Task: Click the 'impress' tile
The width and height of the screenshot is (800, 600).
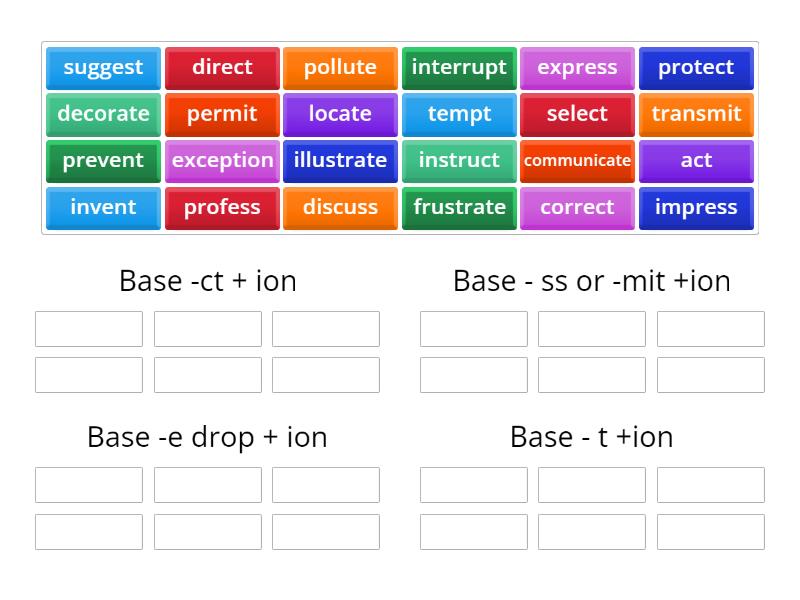Action: 696,208
